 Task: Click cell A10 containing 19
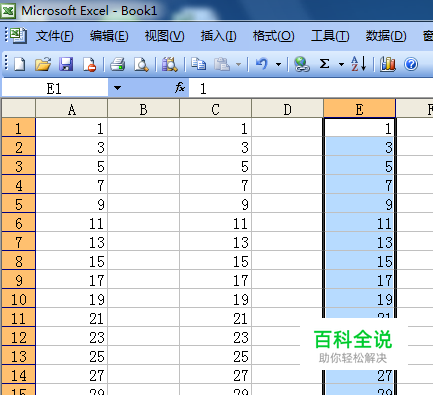pos(71,299)
